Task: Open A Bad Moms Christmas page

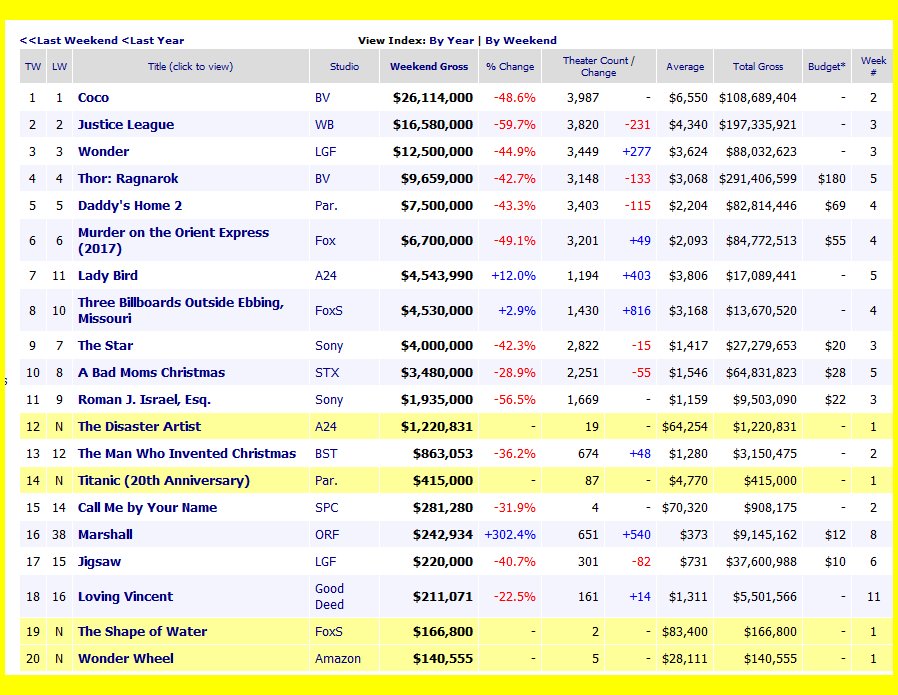Action: click(x=152, y=373)
